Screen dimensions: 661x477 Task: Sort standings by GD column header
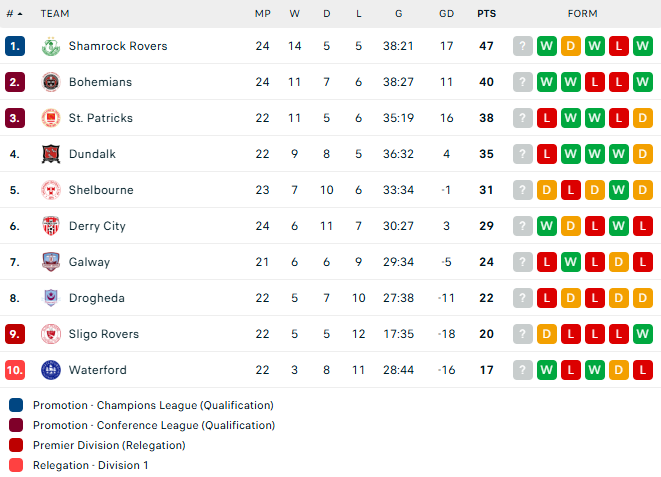point(446,14)
